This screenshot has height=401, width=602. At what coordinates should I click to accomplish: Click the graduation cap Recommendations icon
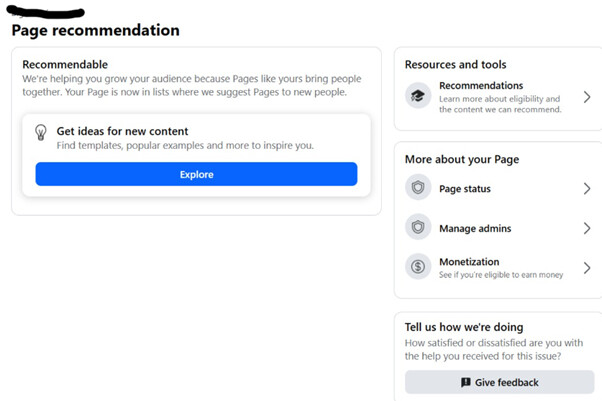(418, 96)
